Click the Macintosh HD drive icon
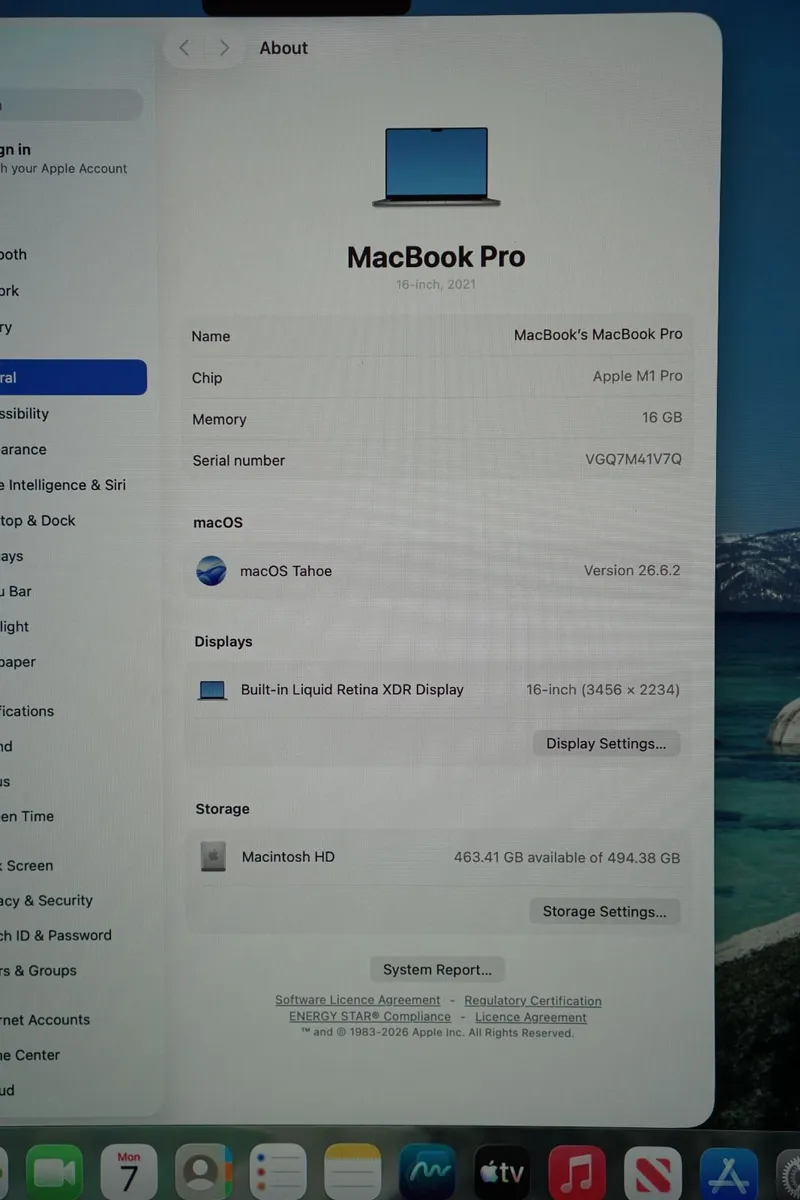The height and width of the screenshot is (1200, 800). pyautogui.click(x=213, y=857)
